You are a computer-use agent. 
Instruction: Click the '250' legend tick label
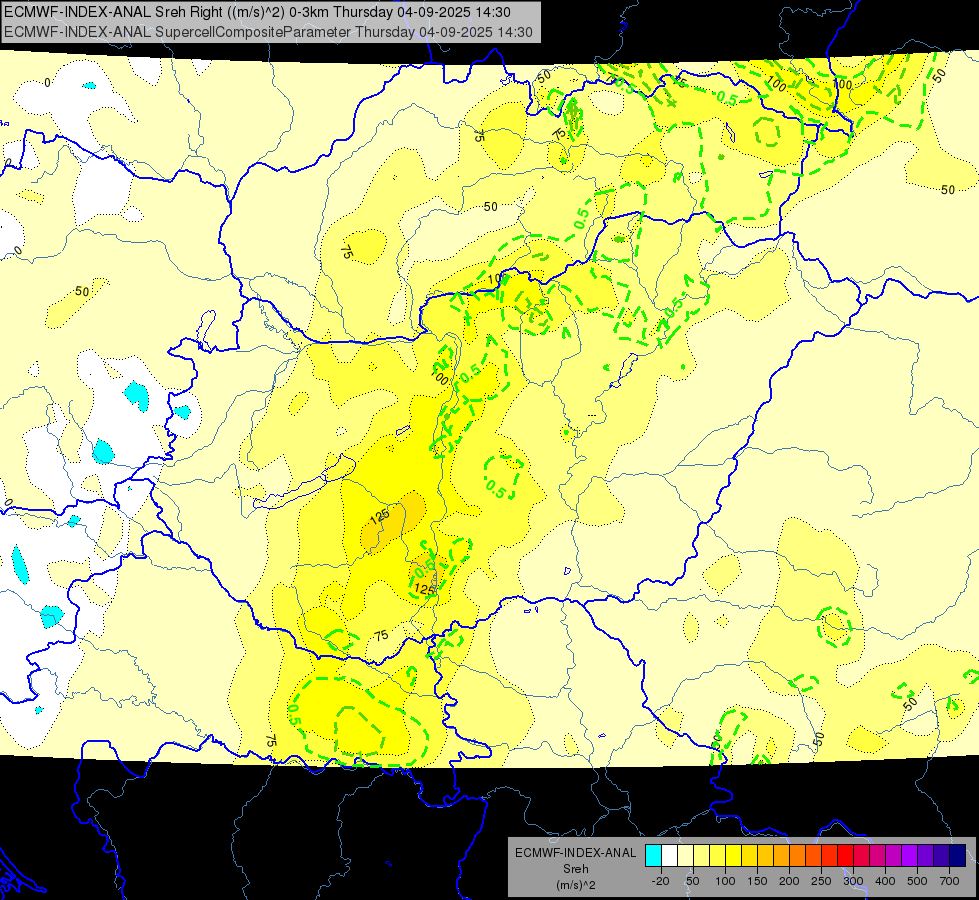click(x=821, y=881)
